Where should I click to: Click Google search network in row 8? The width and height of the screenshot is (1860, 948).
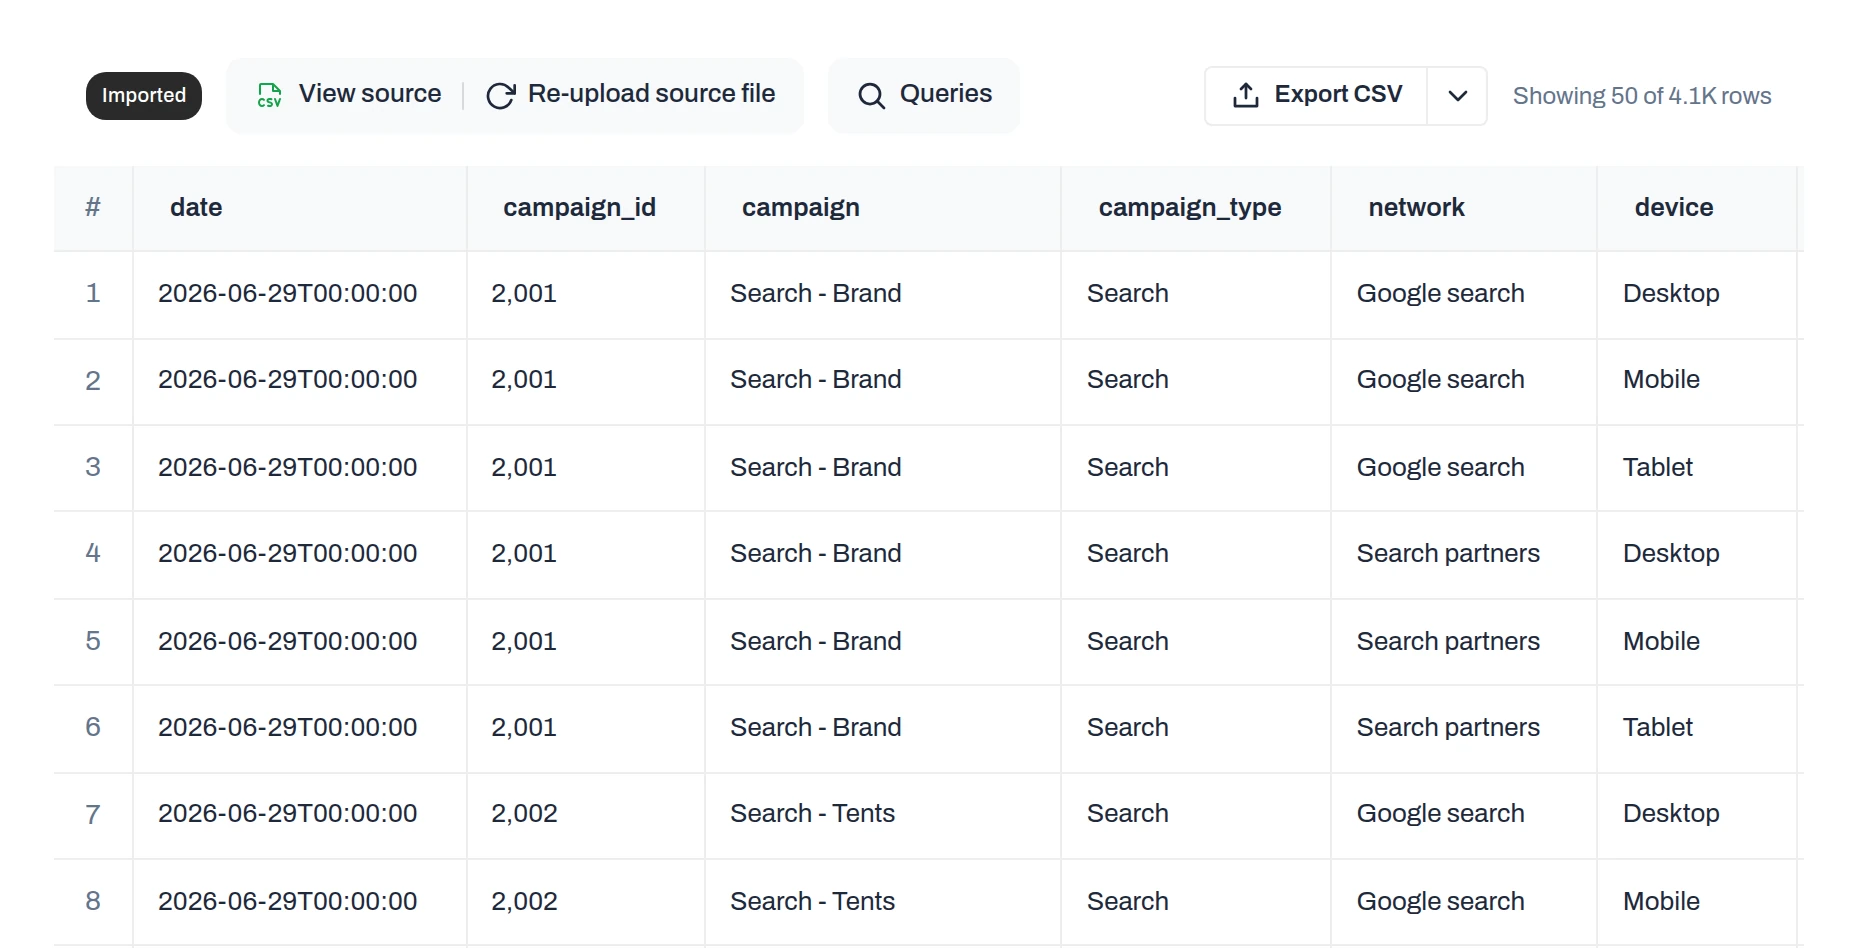click(1440, 901)
